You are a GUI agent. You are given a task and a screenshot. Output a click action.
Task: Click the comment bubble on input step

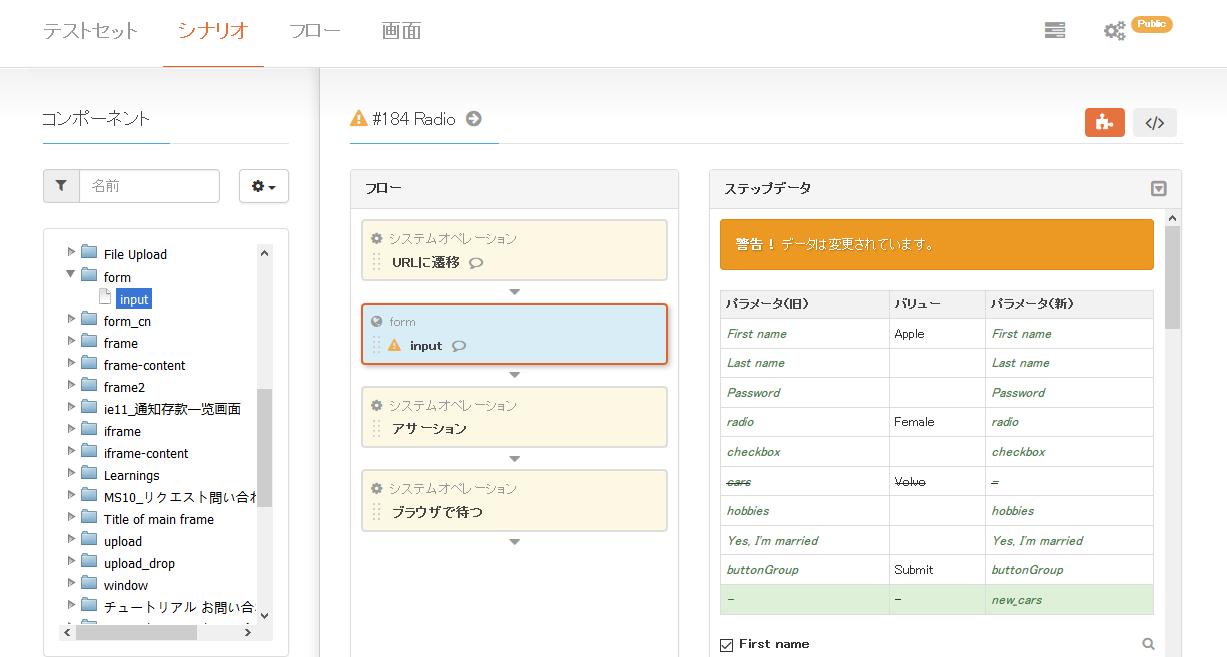459,346
